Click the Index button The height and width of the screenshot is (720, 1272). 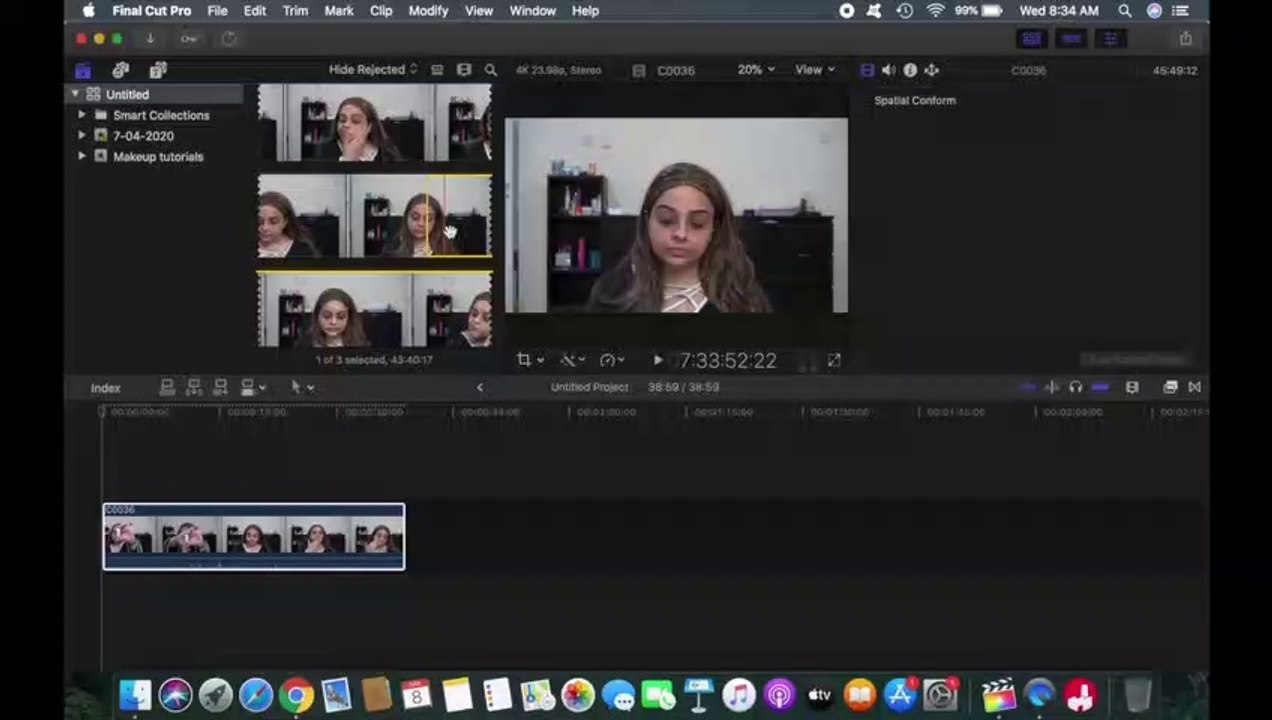pos(106,388)
